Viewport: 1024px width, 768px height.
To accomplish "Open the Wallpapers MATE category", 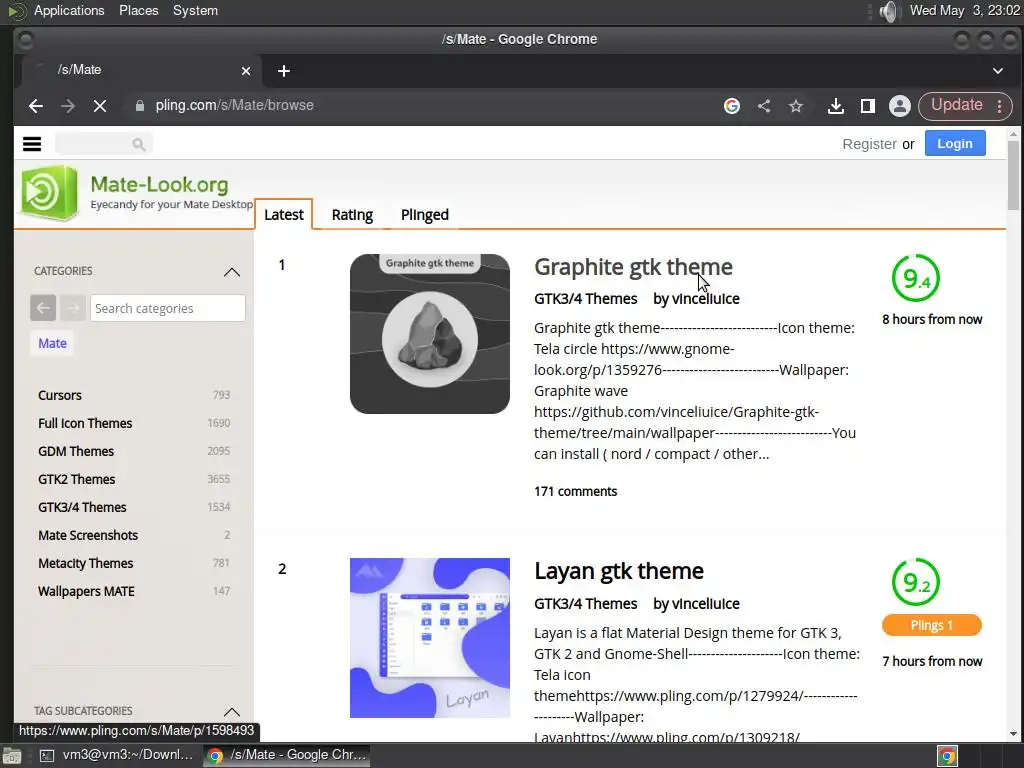I will (x=86, y=592).
